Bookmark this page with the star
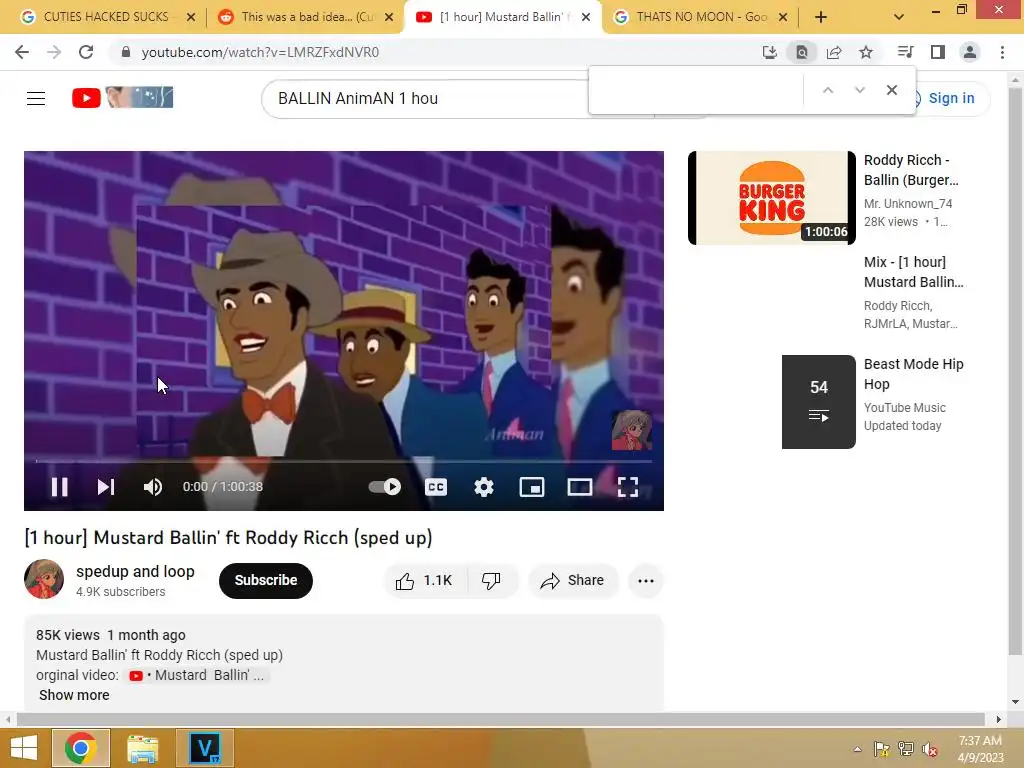Viewport: 1024px width, 768px height. [x=866, y=52]
